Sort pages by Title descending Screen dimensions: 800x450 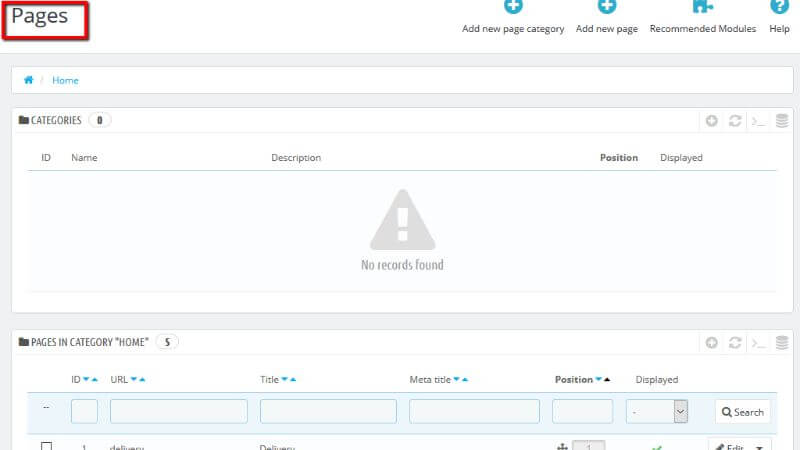[x=285, y=379]
